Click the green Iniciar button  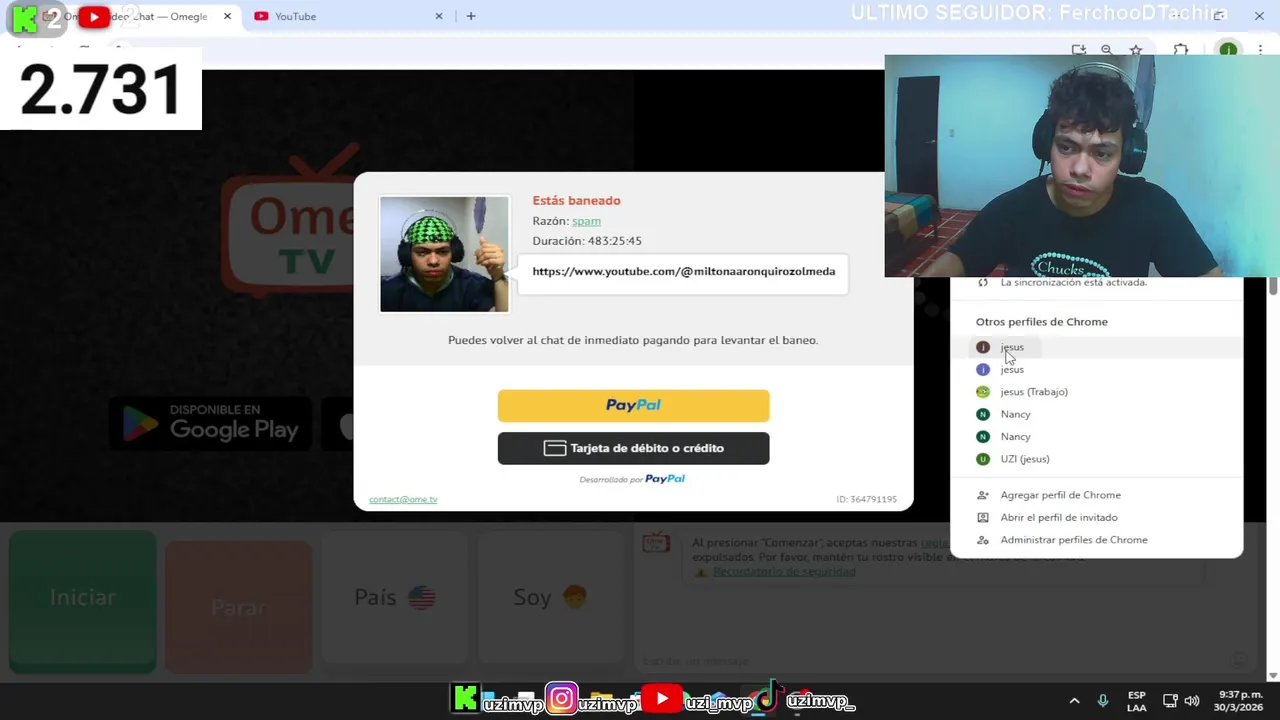[x=83, y=600]
